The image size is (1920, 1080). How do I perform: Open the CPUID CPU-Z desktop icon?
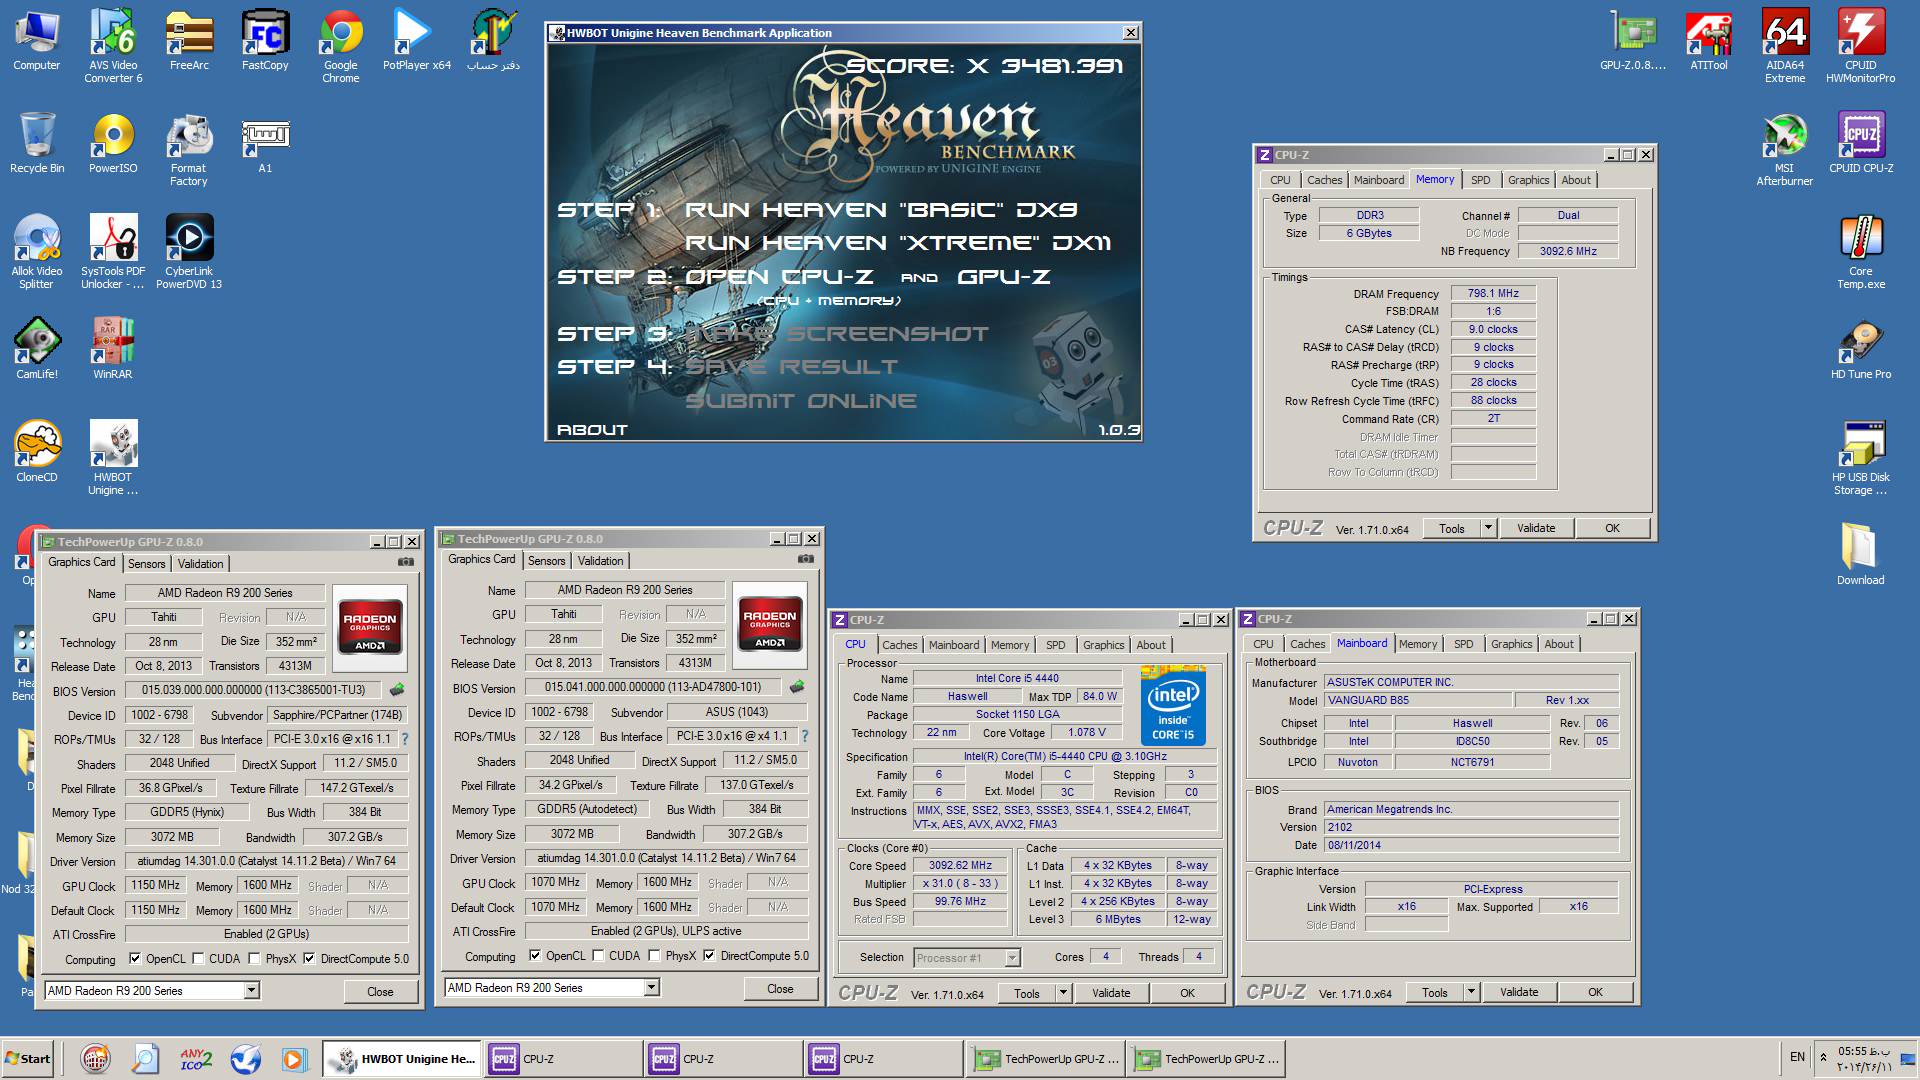[1861, 143]
